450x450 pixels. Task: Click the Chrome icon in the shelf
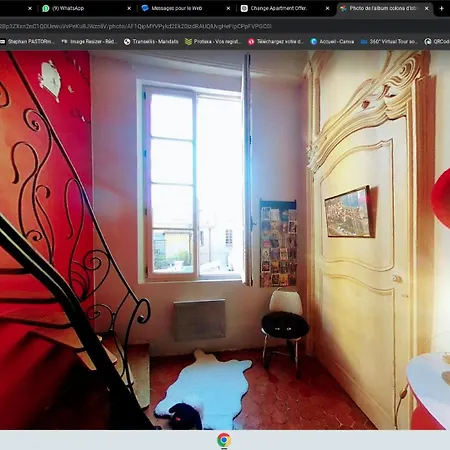(224, 440)
